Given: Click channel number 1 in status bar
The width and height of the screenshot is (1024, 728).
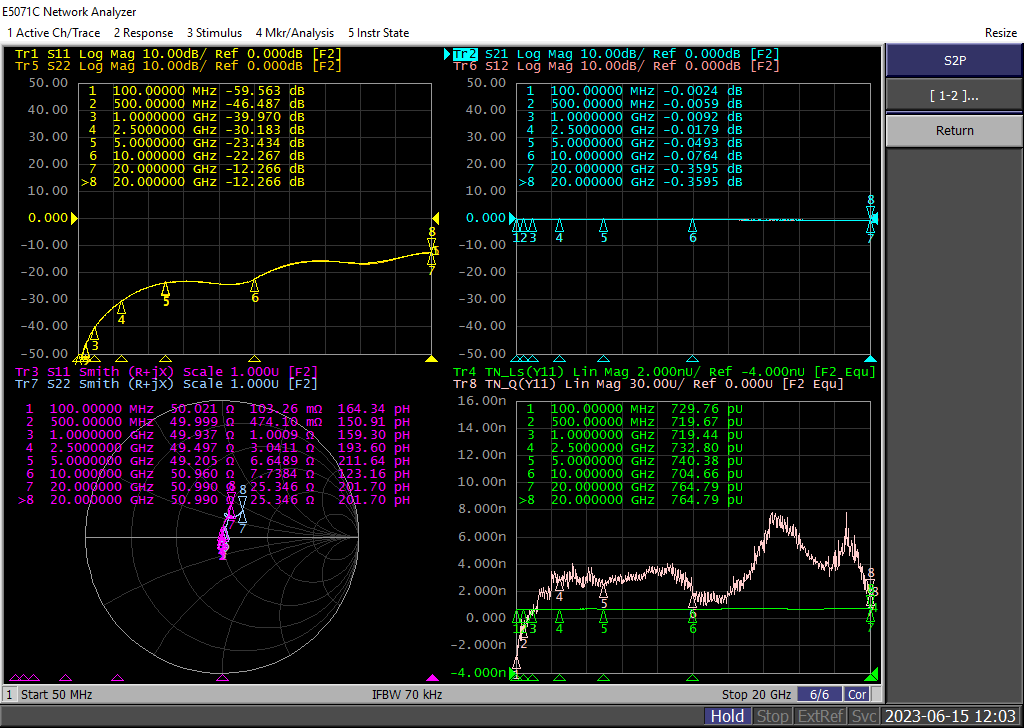Looking at the screenshot, I should [x=9, y=694].
